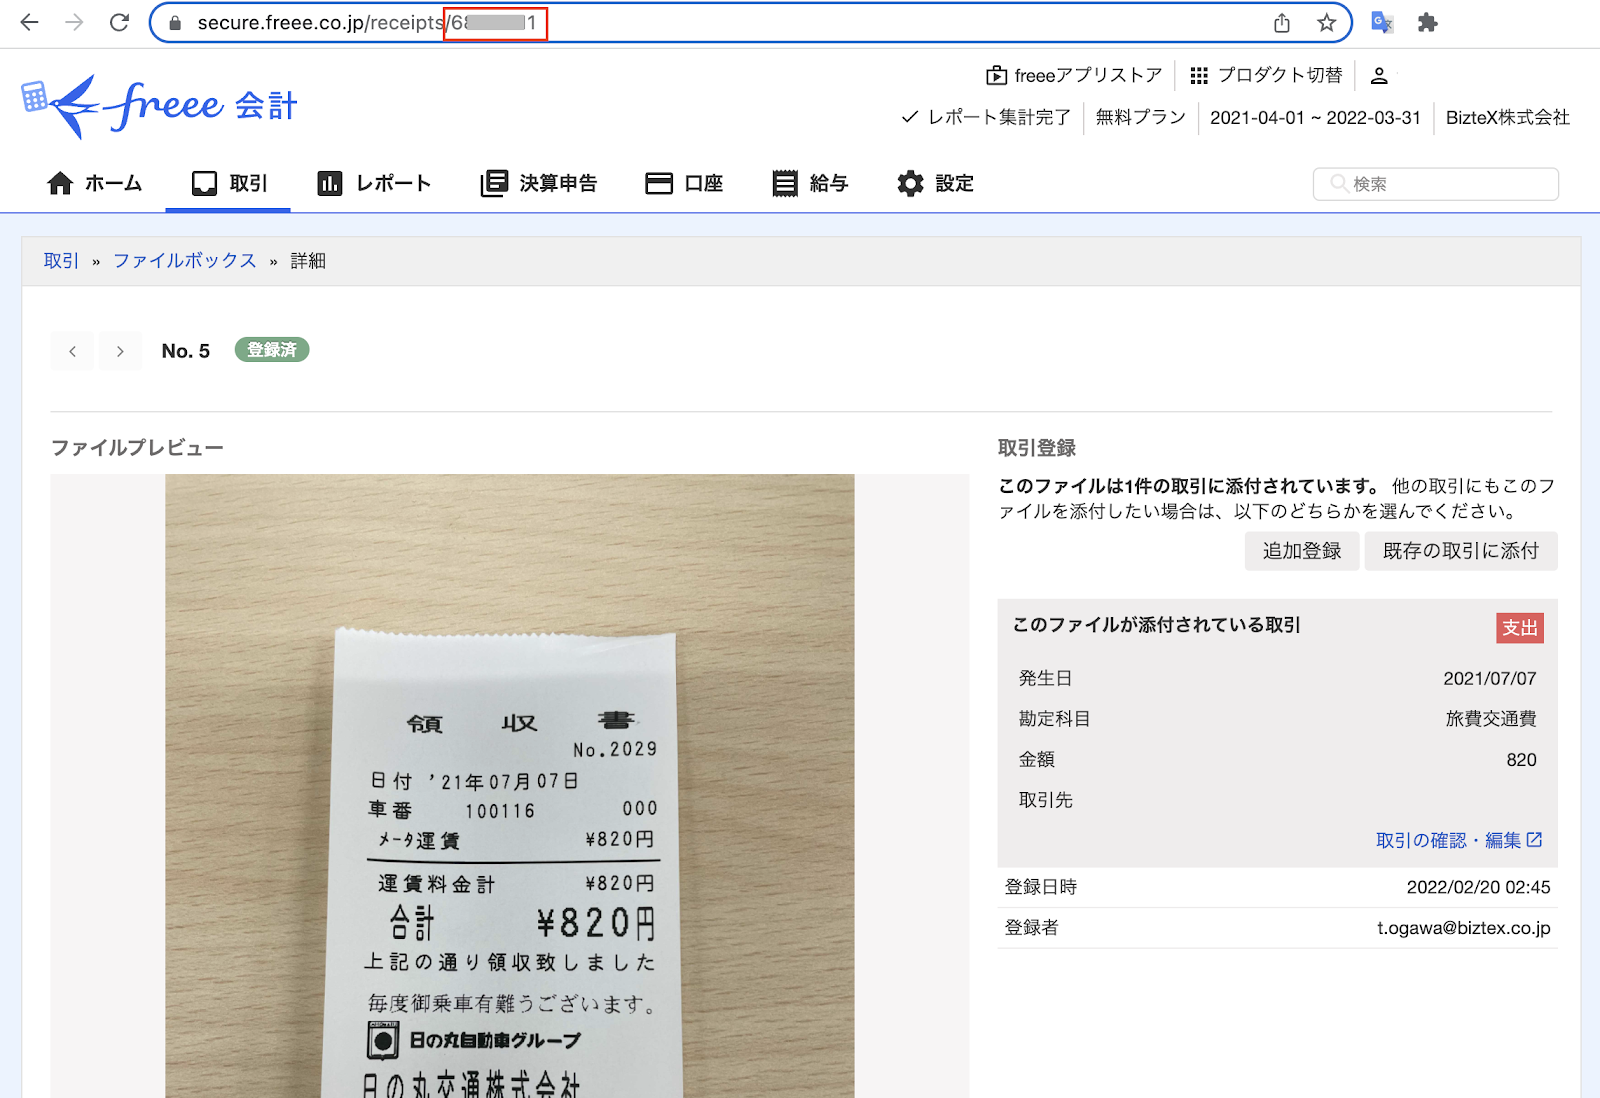Click the share icon in the address bar
This screenshot has width=1600, height=1098.
(x=1282, y=23)
